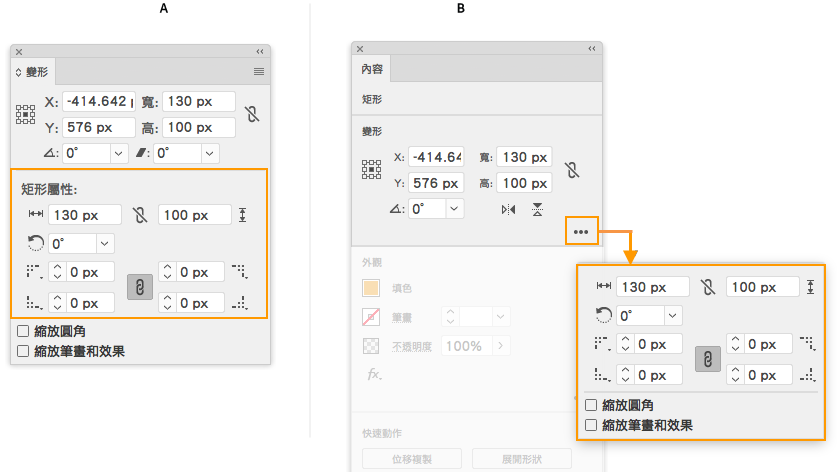Click the reference point locator in 變形 panel A
The width and height of the screenshot is (837, 476).
click(x=26, y=114)
